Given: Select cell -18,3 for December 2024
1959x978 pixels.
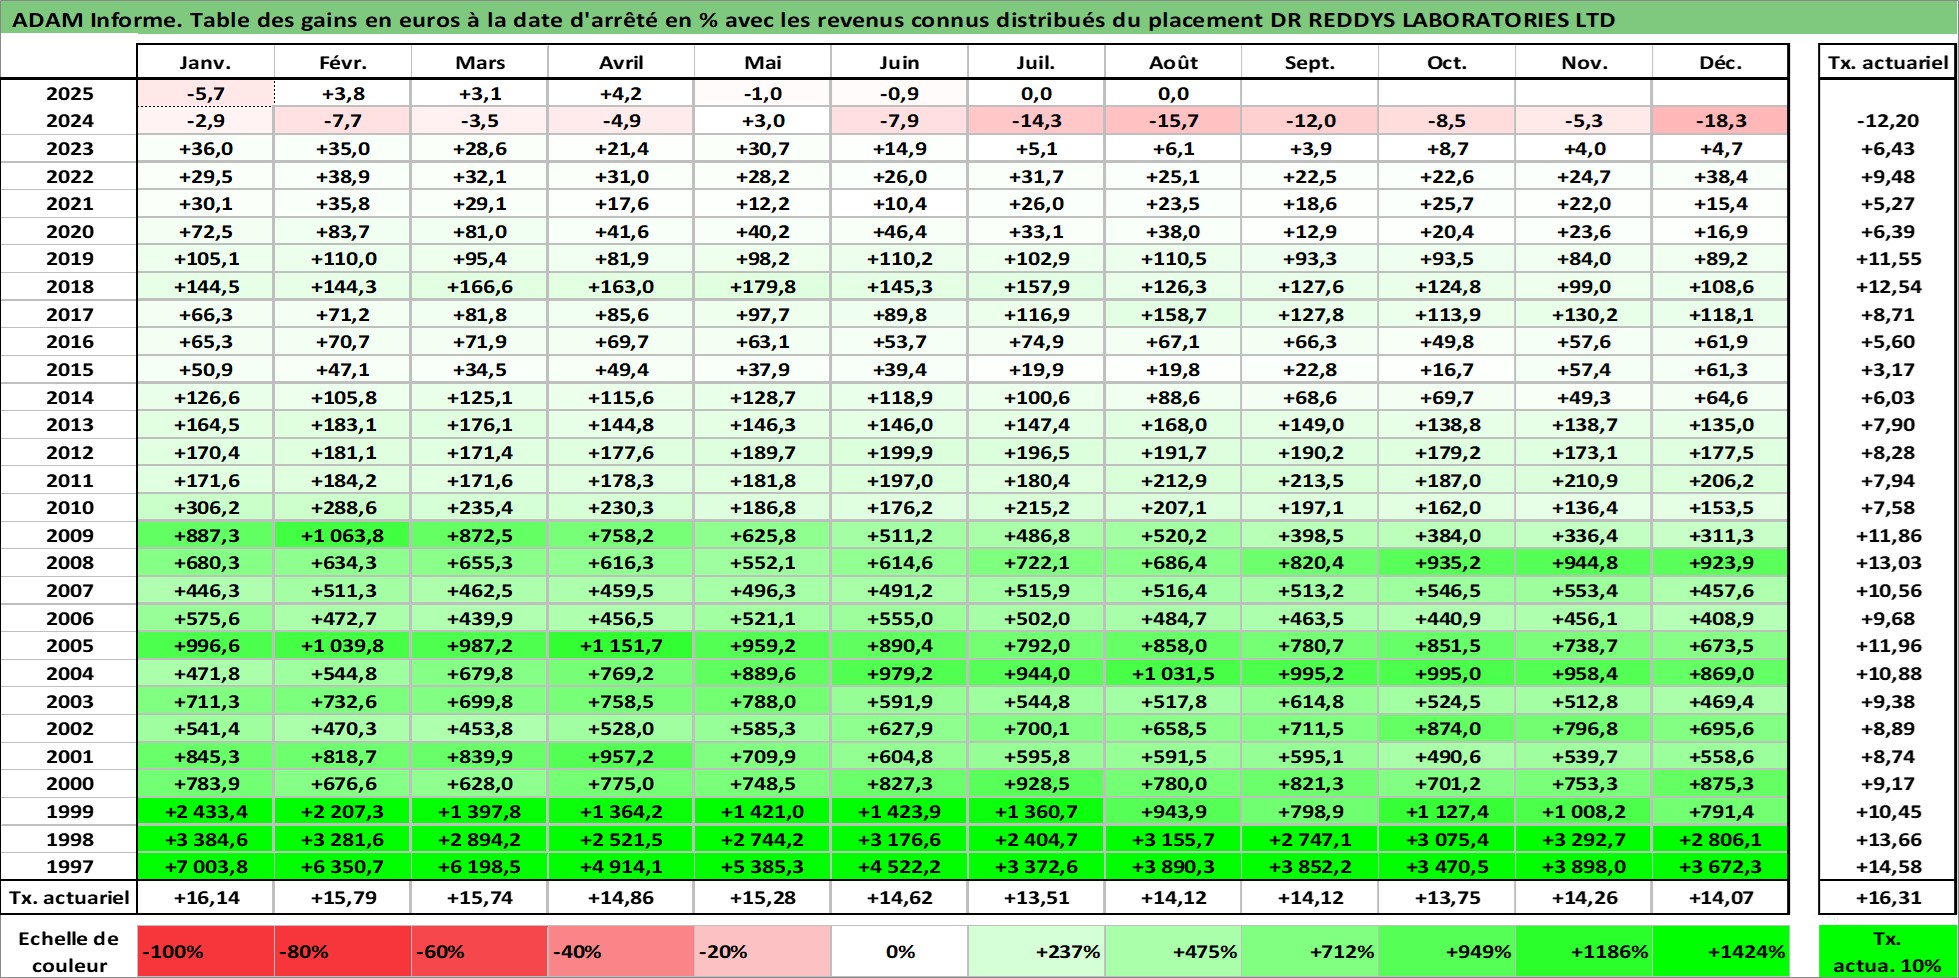Looking at the screenshot, I should [x=1720, y=121].
